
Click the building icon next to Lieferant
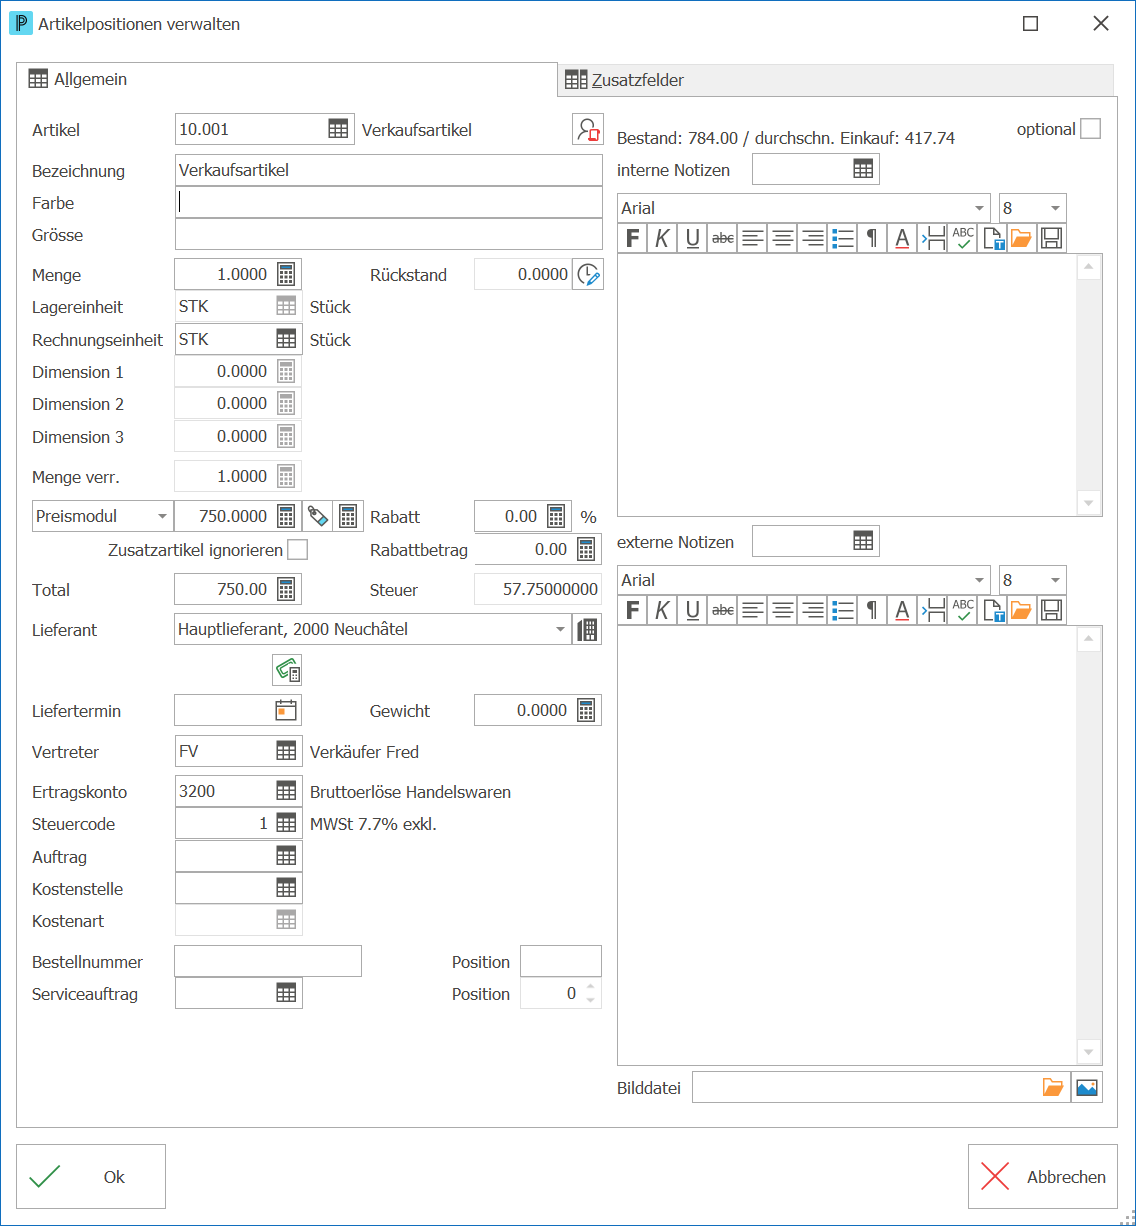[x=588, y=629]
